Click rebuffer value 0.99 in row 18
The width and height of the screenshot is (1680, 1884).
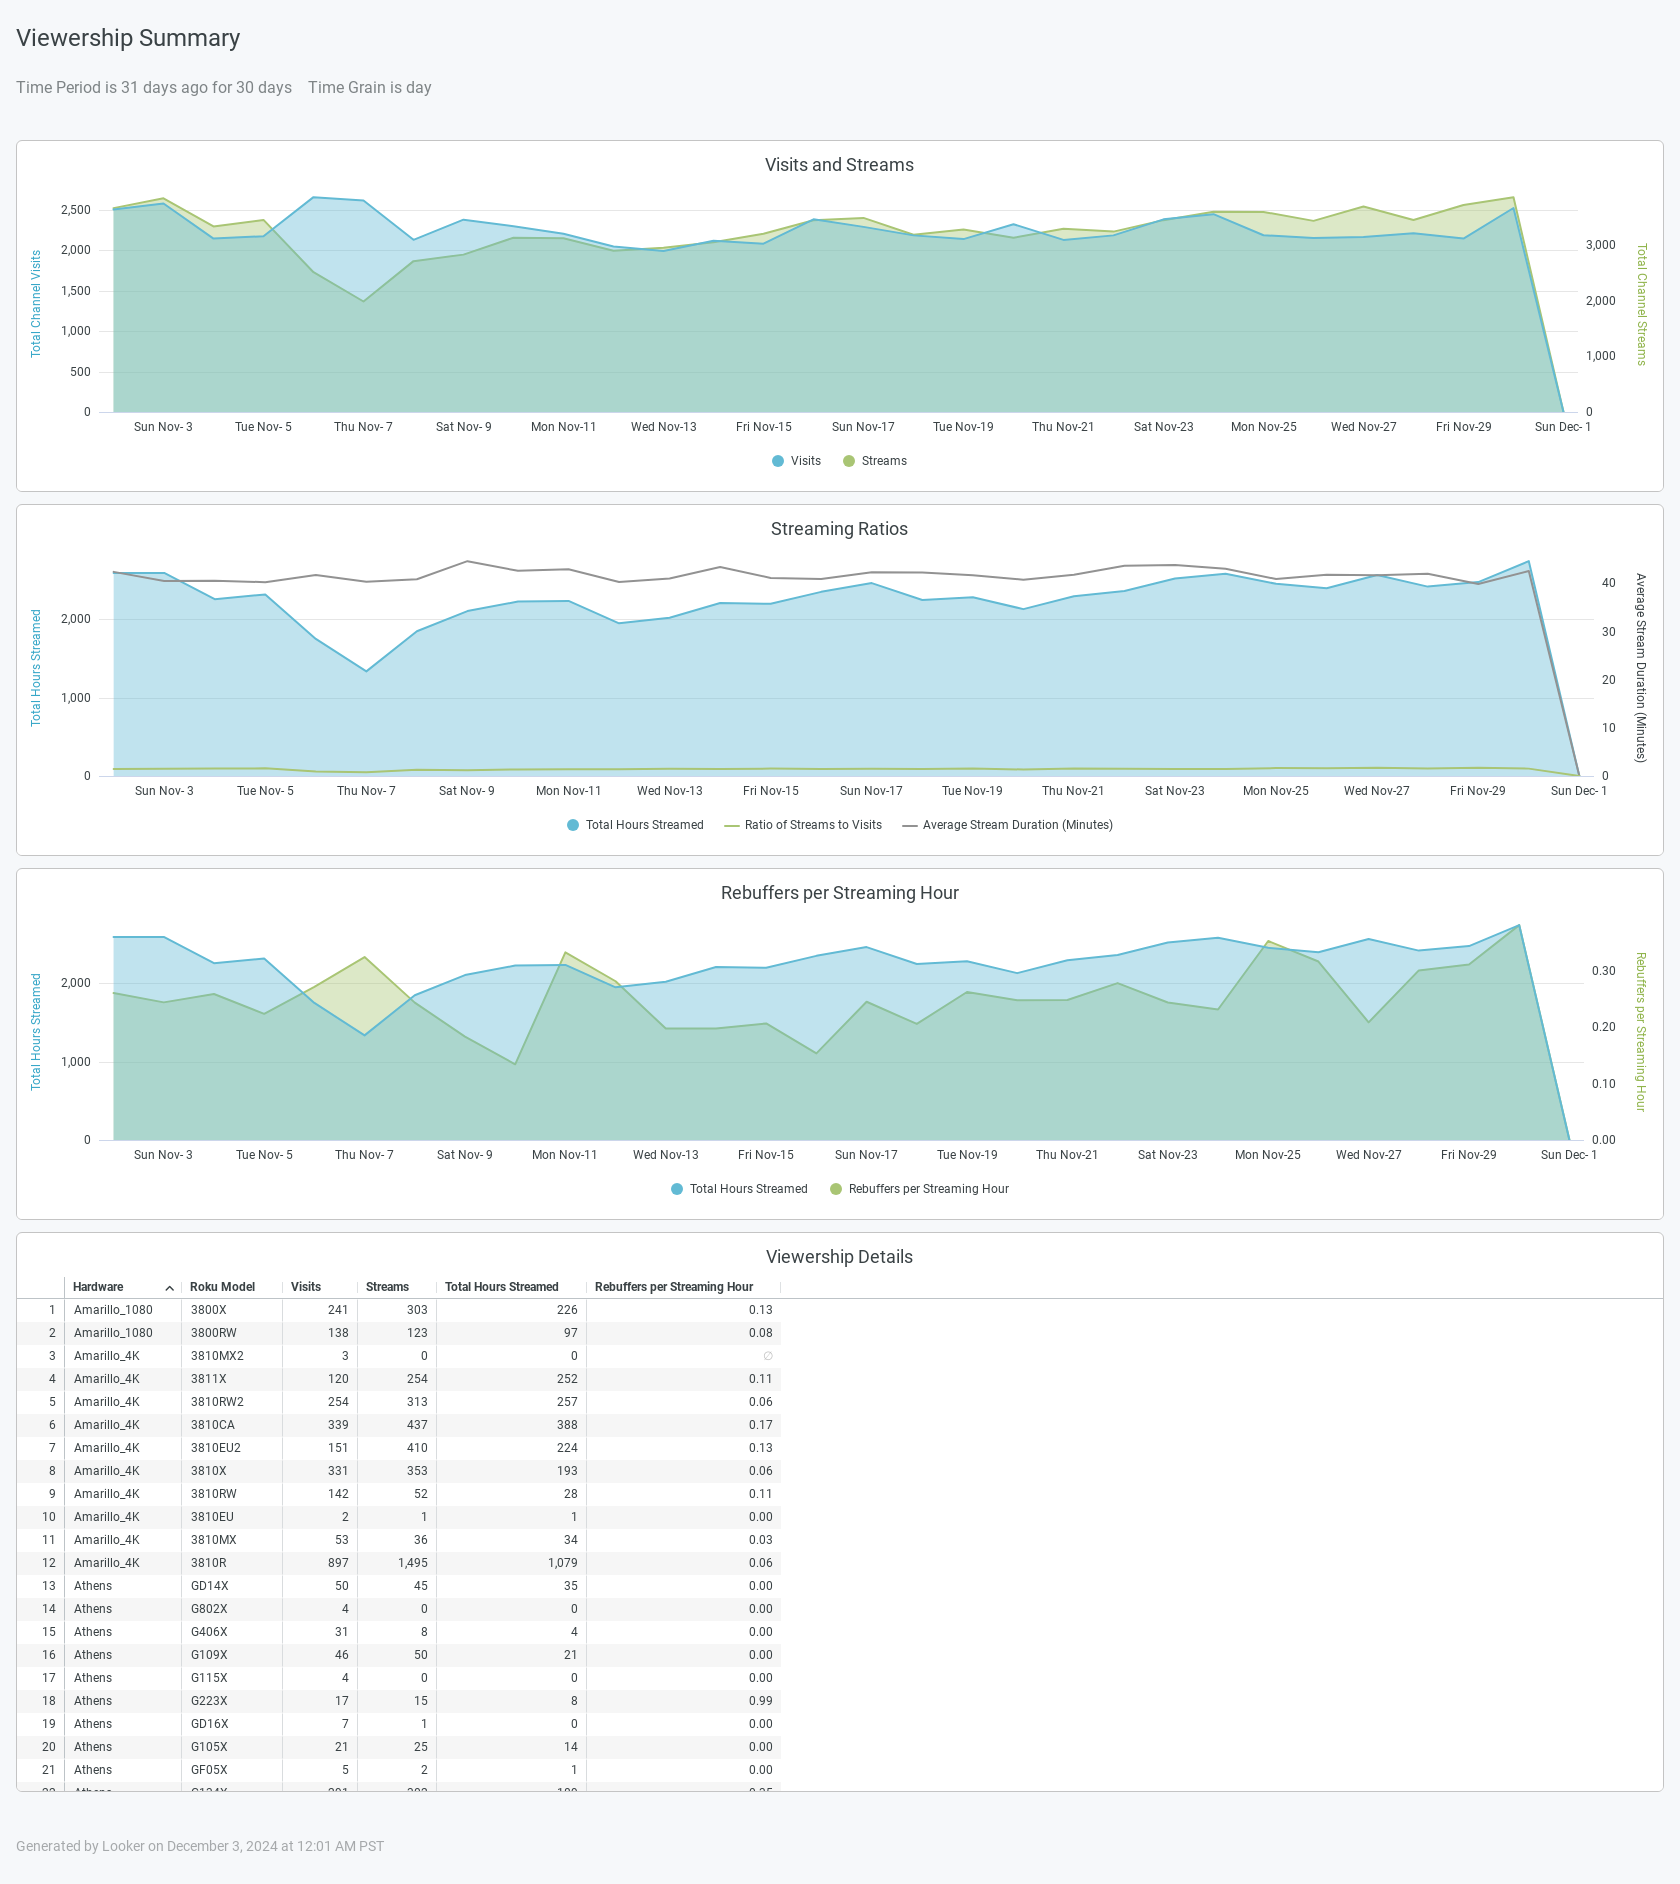tap(761, 1701)
